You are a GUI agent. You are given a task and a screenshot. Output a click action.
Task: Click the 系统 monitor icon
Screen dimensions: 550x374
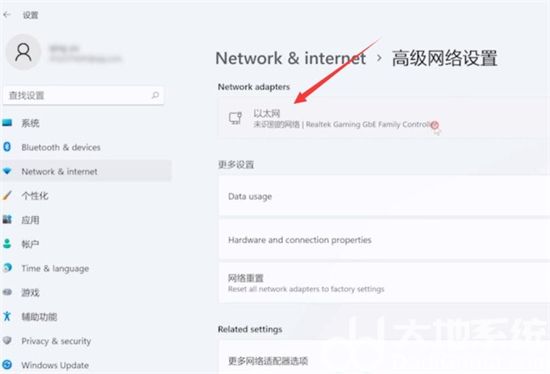tap(7, 123)
